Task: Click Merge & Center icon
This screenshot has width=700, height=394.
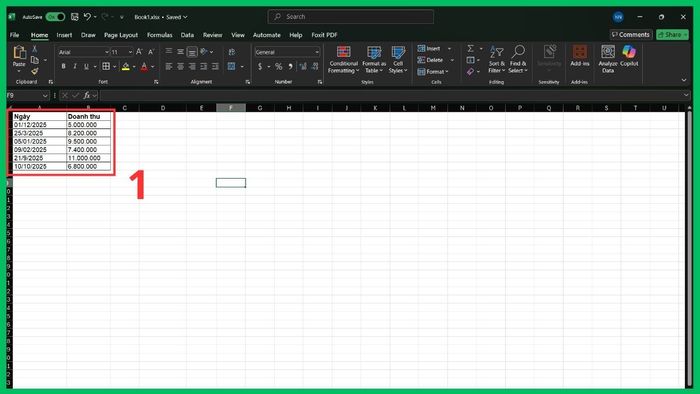Action: 231,66
